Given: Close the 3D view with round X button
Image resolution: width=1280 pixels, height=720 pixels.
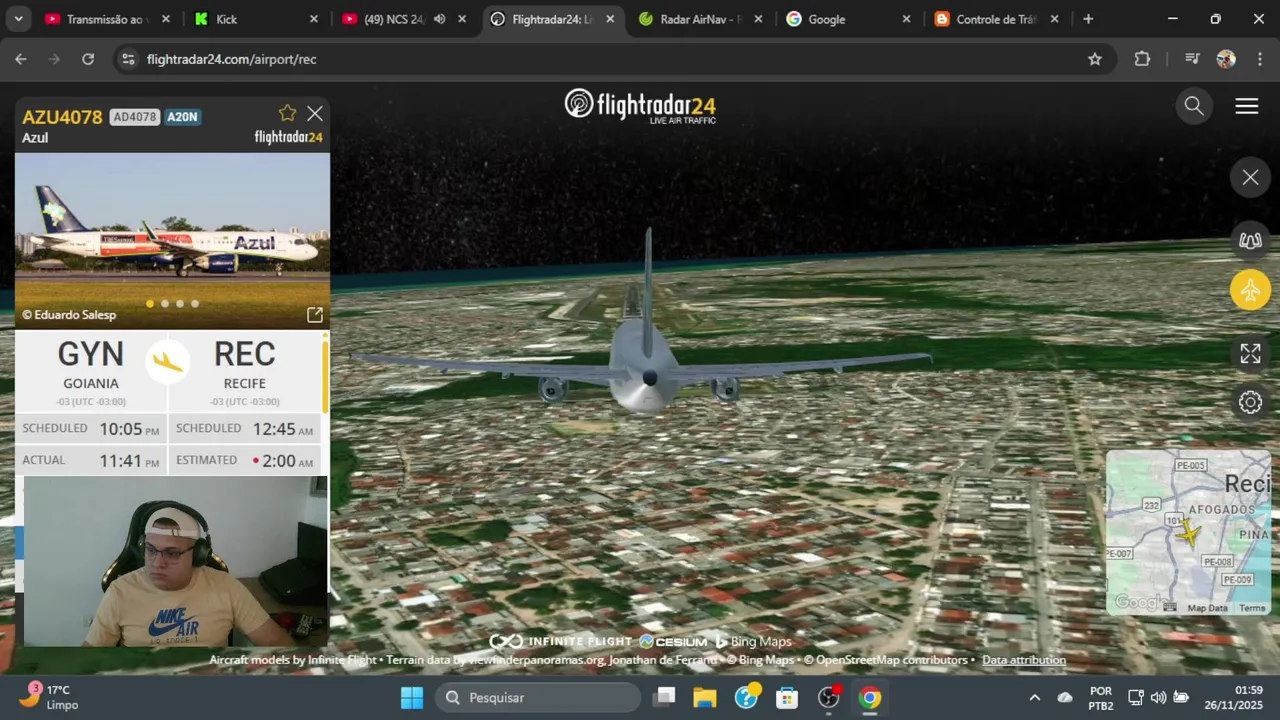Looking at the screenshot, I should pos(1250,178).
